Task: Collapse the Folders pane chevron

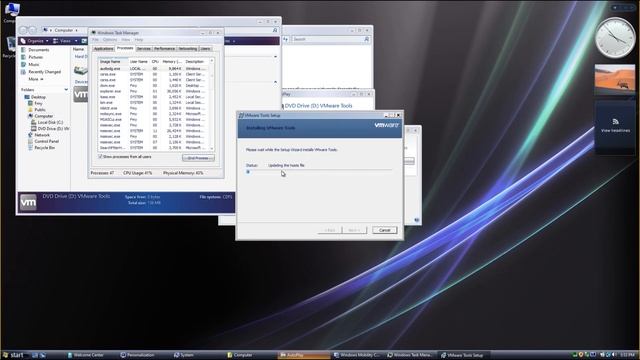Action: pos(66,89)
